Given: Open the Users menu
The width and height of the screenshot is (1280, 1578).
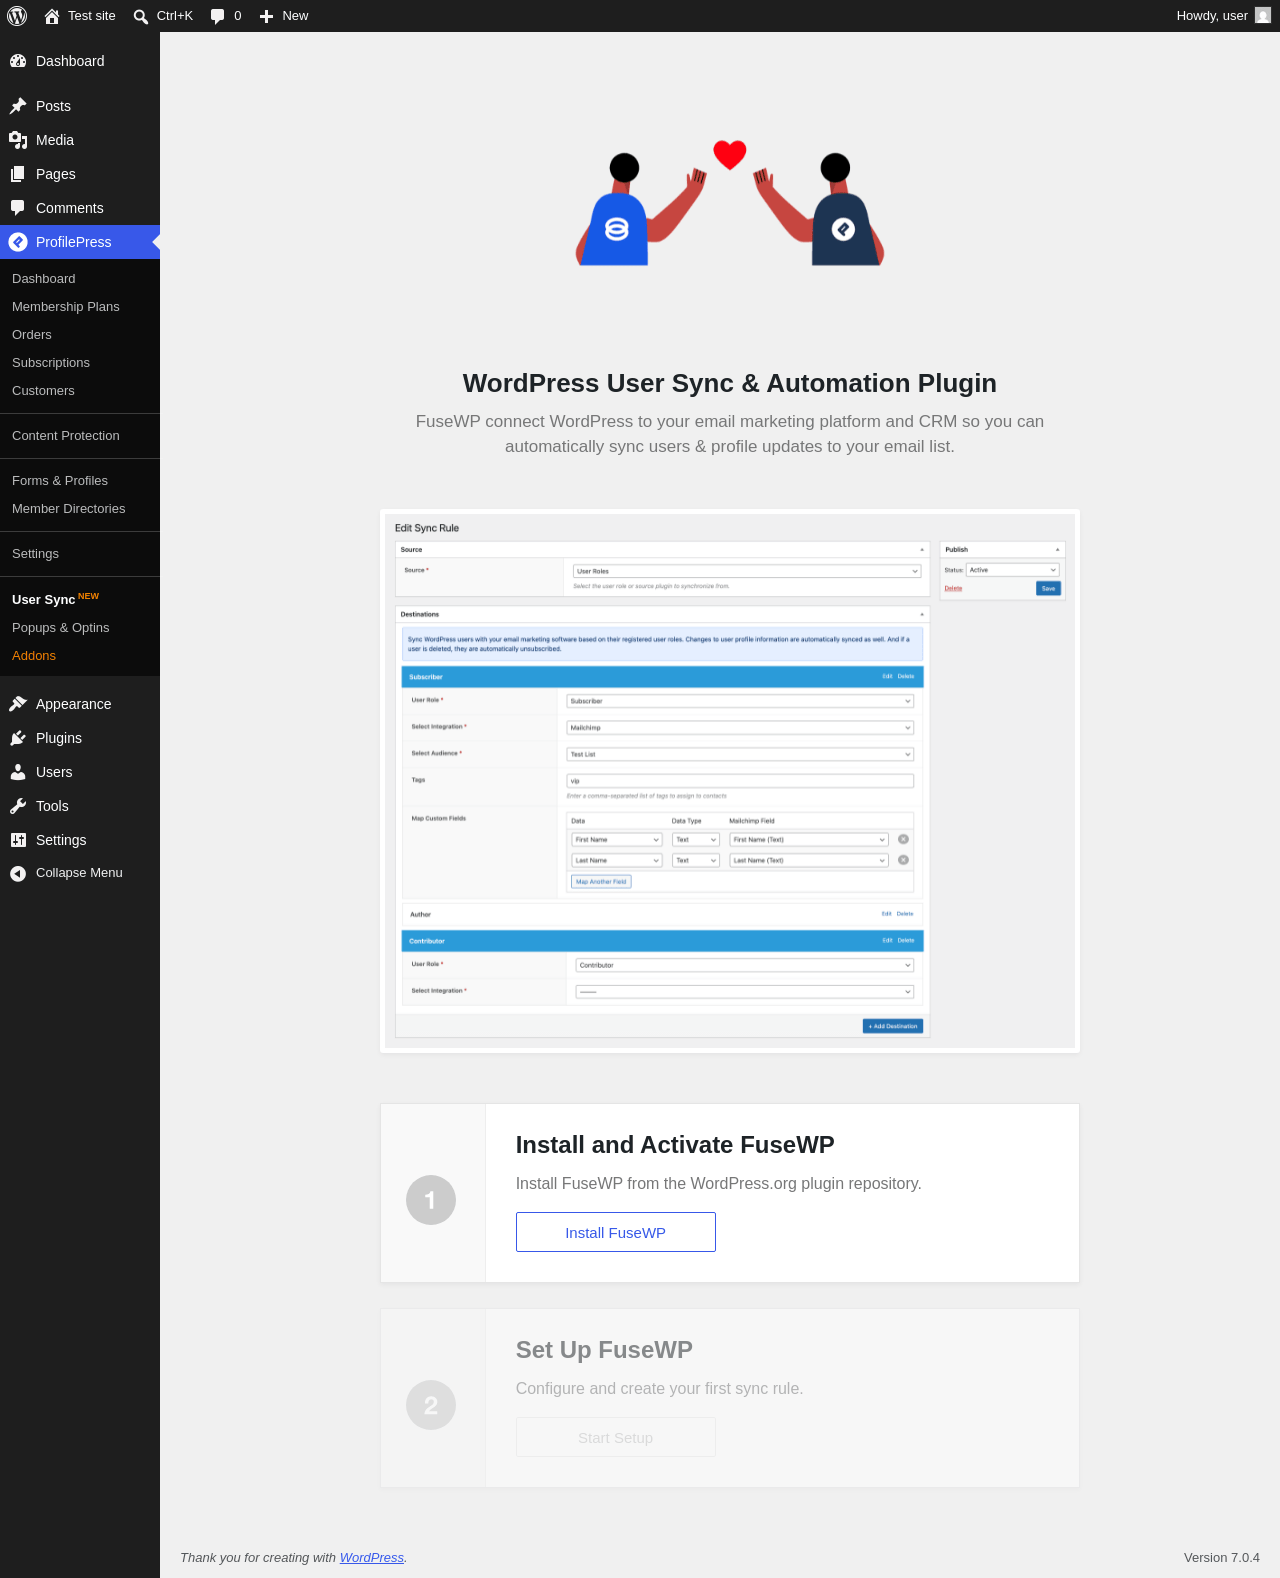Looking at the screenshot, I should click(80, 772).
